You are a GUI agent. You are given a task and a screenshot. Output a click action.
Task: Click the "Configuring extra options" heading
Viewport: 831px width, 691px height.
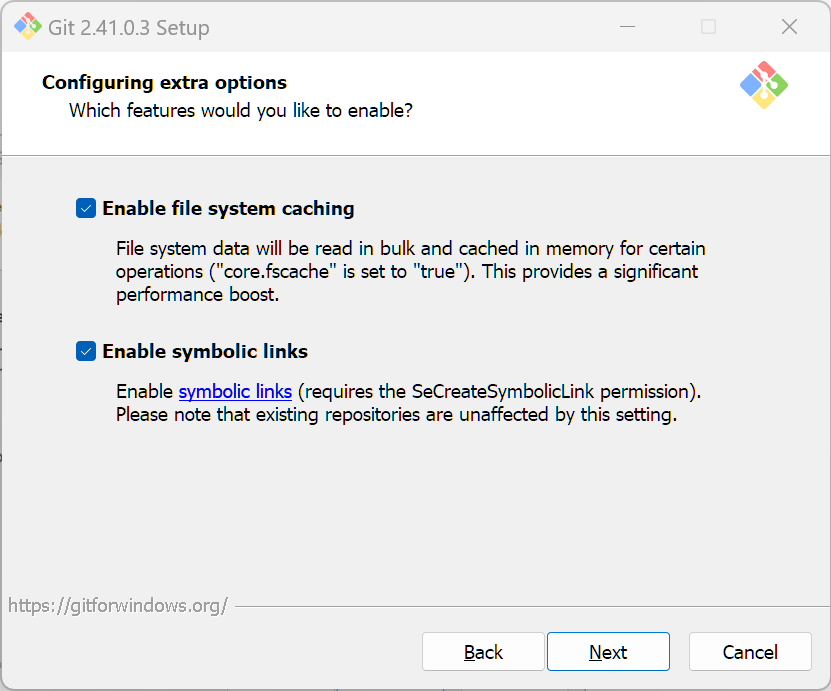tap(164, 83)
